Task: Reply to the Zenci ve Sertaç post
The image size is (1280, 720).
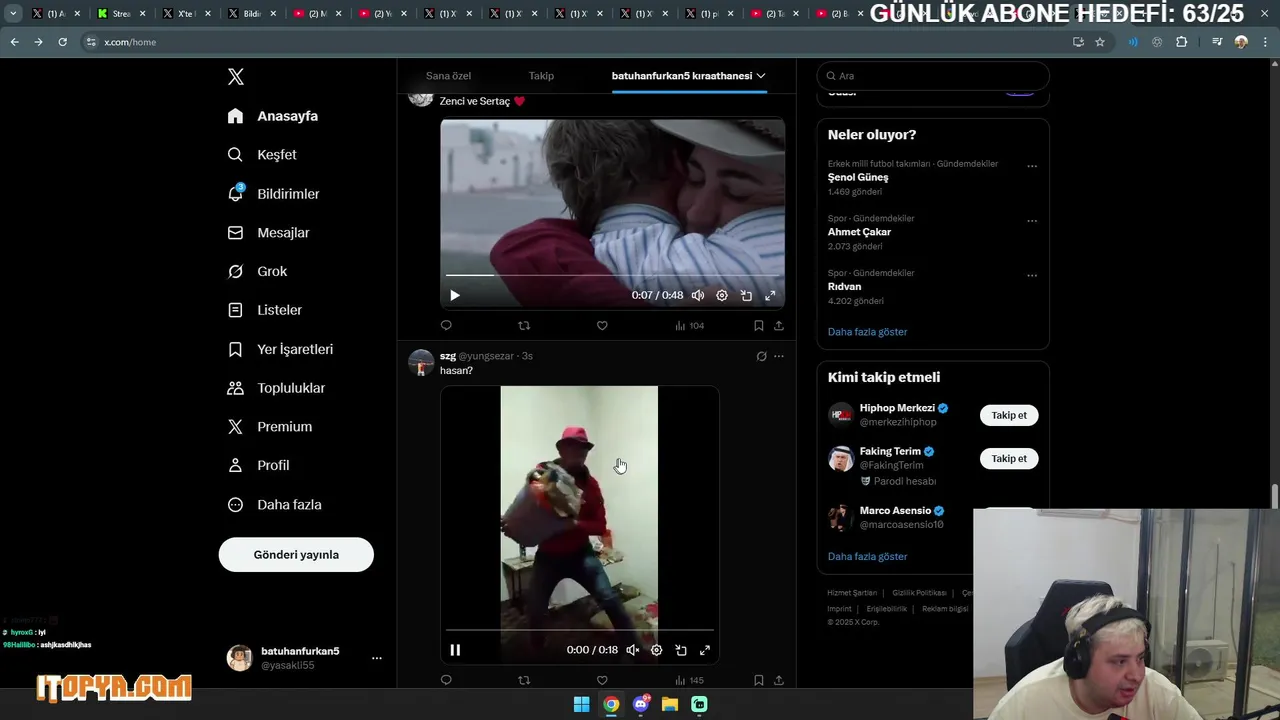Action: coord(446,325)
